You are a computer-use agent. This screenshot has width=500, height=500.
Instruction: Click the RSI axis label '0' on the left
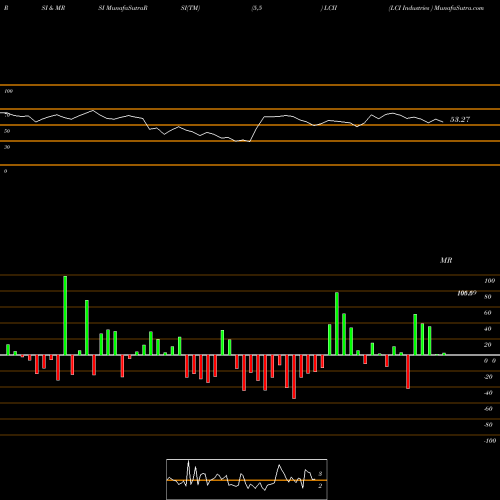point(5,171)
